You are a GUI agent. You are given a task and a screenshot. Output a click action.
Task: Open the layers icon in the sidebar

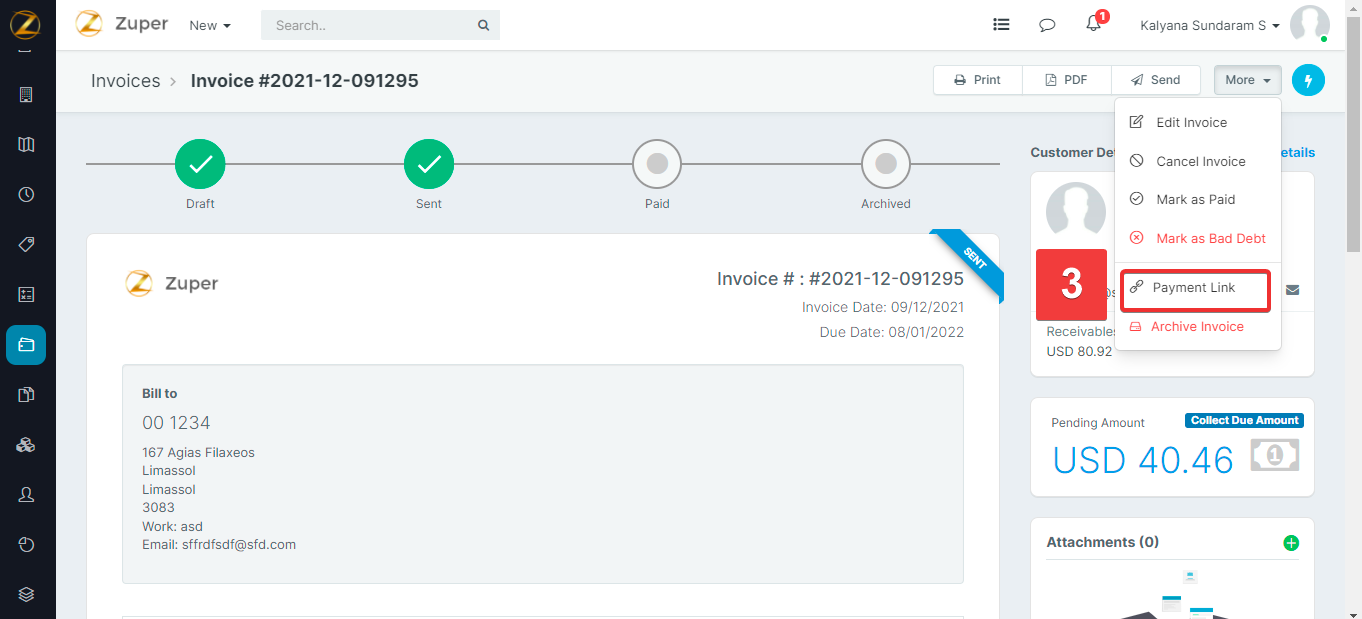point(26,594)
